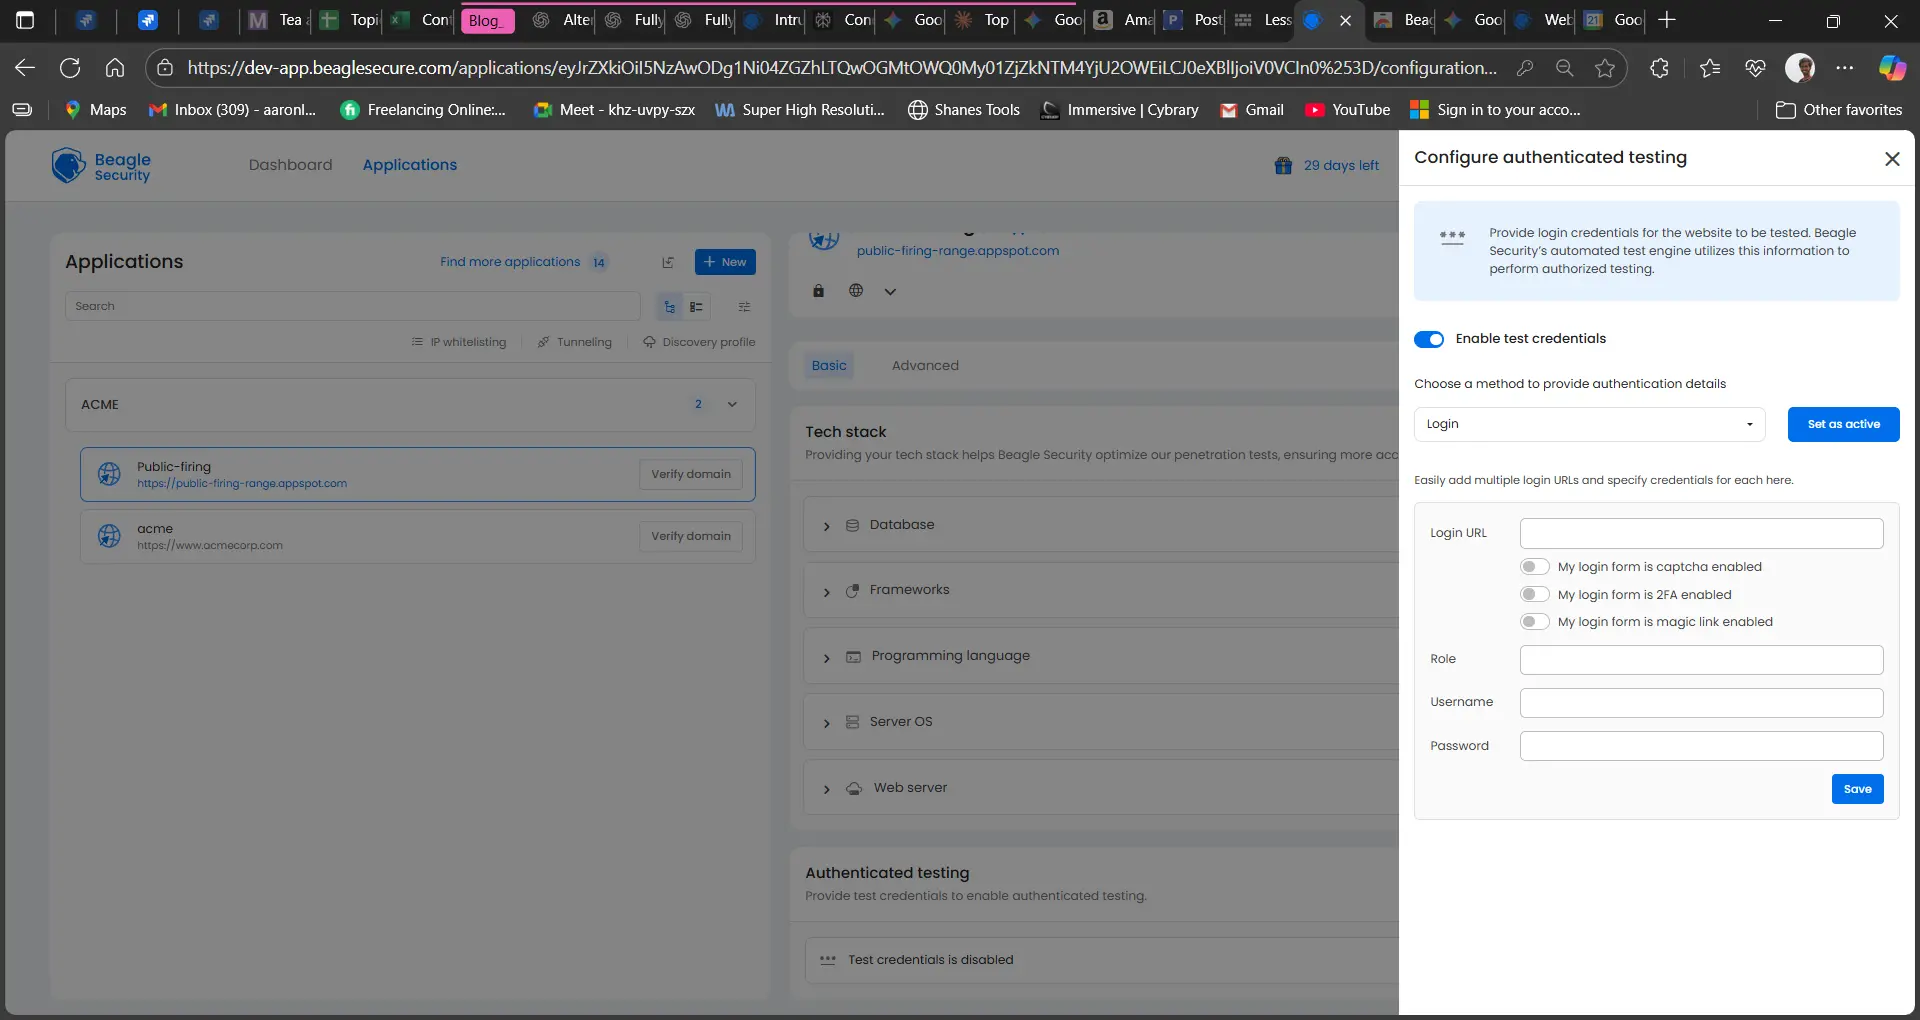Click inside the Login URL field
This screenshot has width=1920, height=1020.
[1699, 533]
